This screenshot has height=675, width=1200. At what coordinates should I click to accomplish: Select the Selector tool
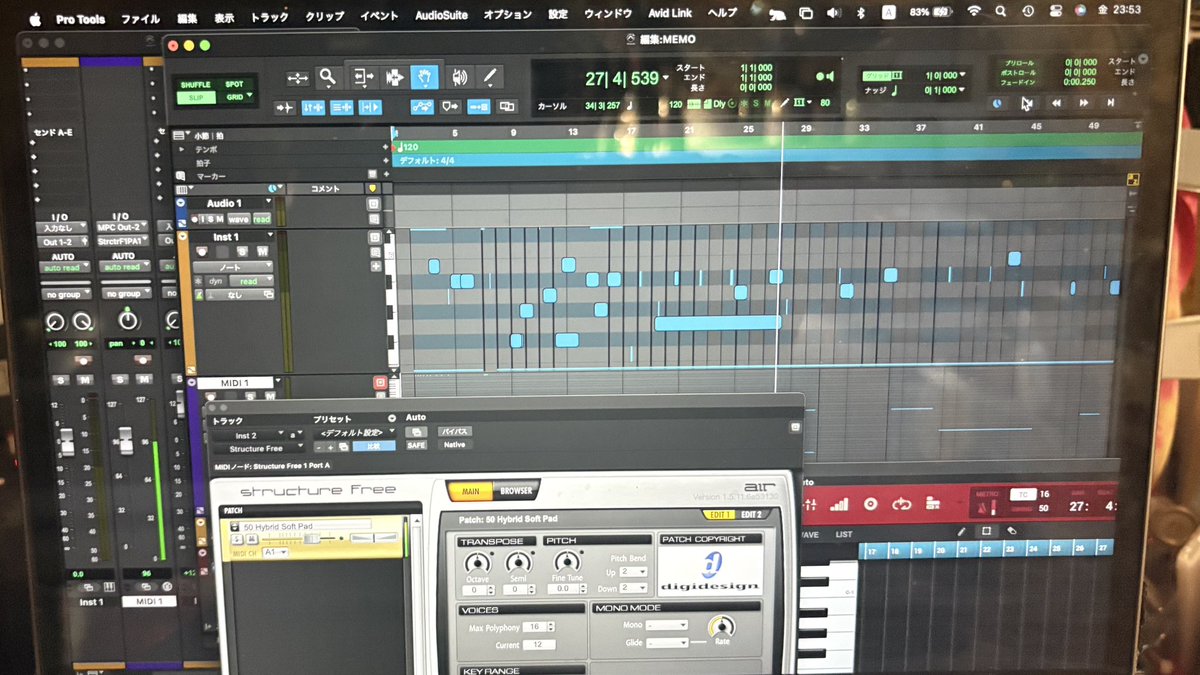coord(394,77)
